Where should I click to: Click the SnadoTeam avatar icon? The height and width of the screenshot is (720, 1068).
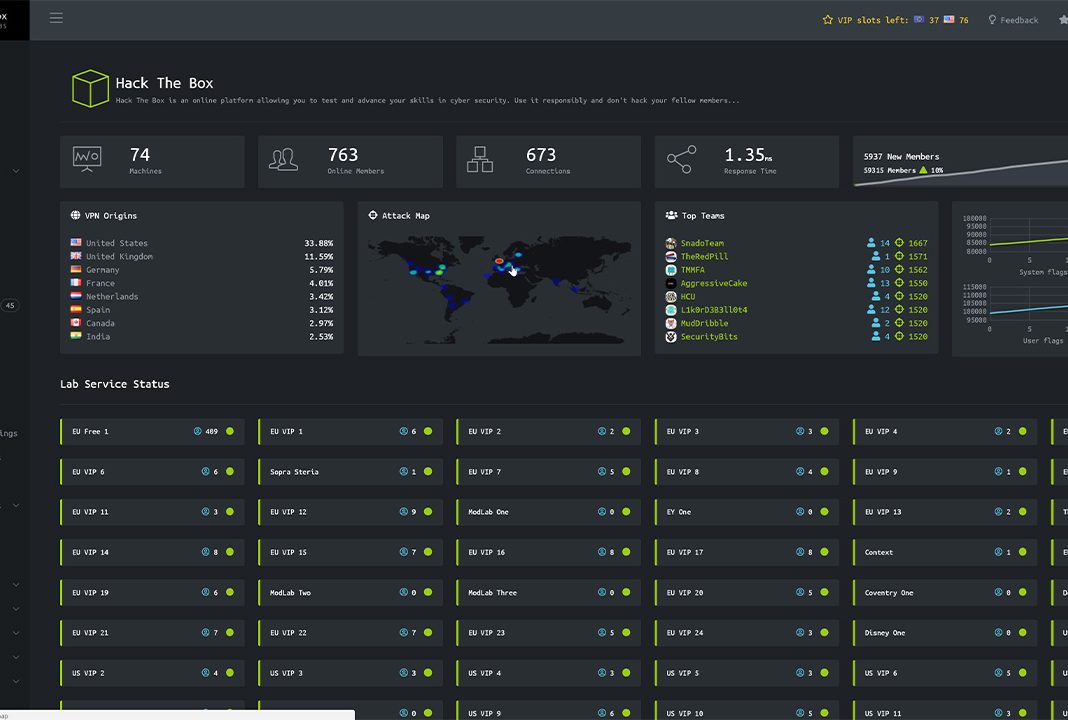(x=671, y=243)
